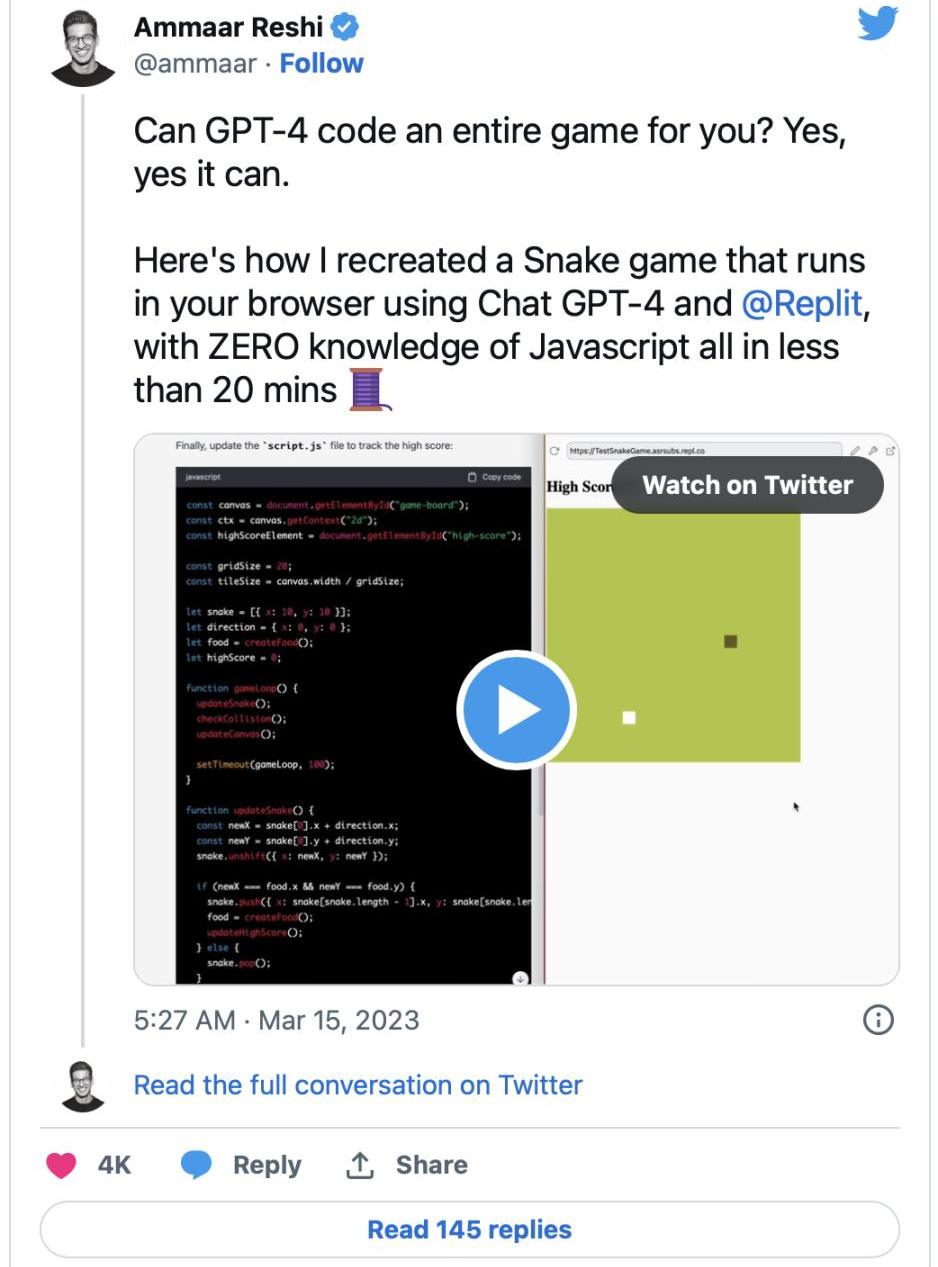The width and height of the screenshot is (938, 1267).
Task: Click Copy code in video preview
Action: [x=495, y=477]
